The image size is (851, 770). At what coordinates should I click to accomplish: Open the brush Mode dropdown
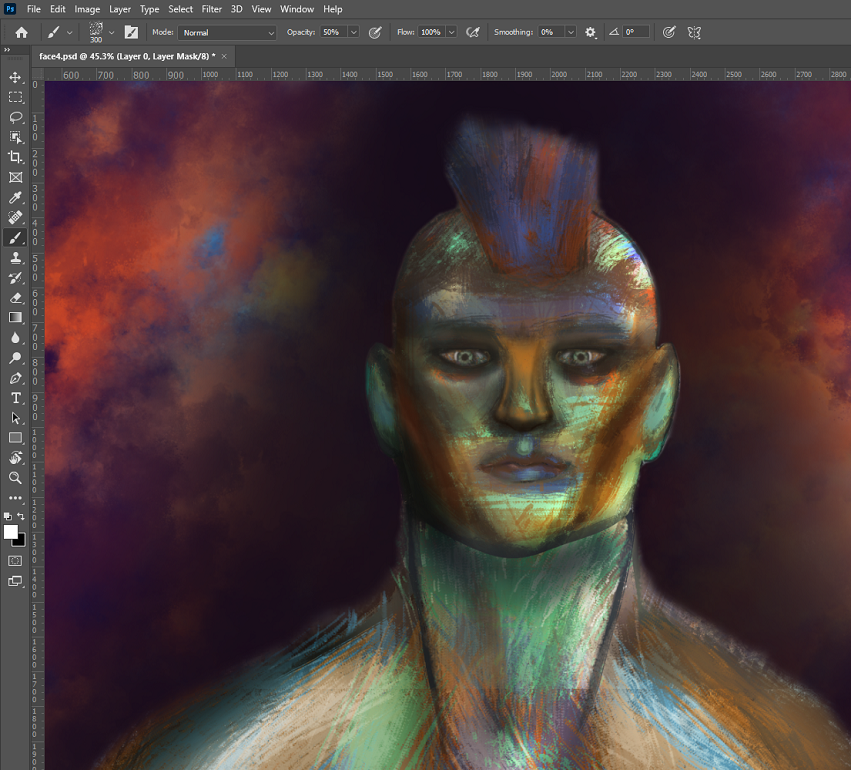tap(227, 32)
